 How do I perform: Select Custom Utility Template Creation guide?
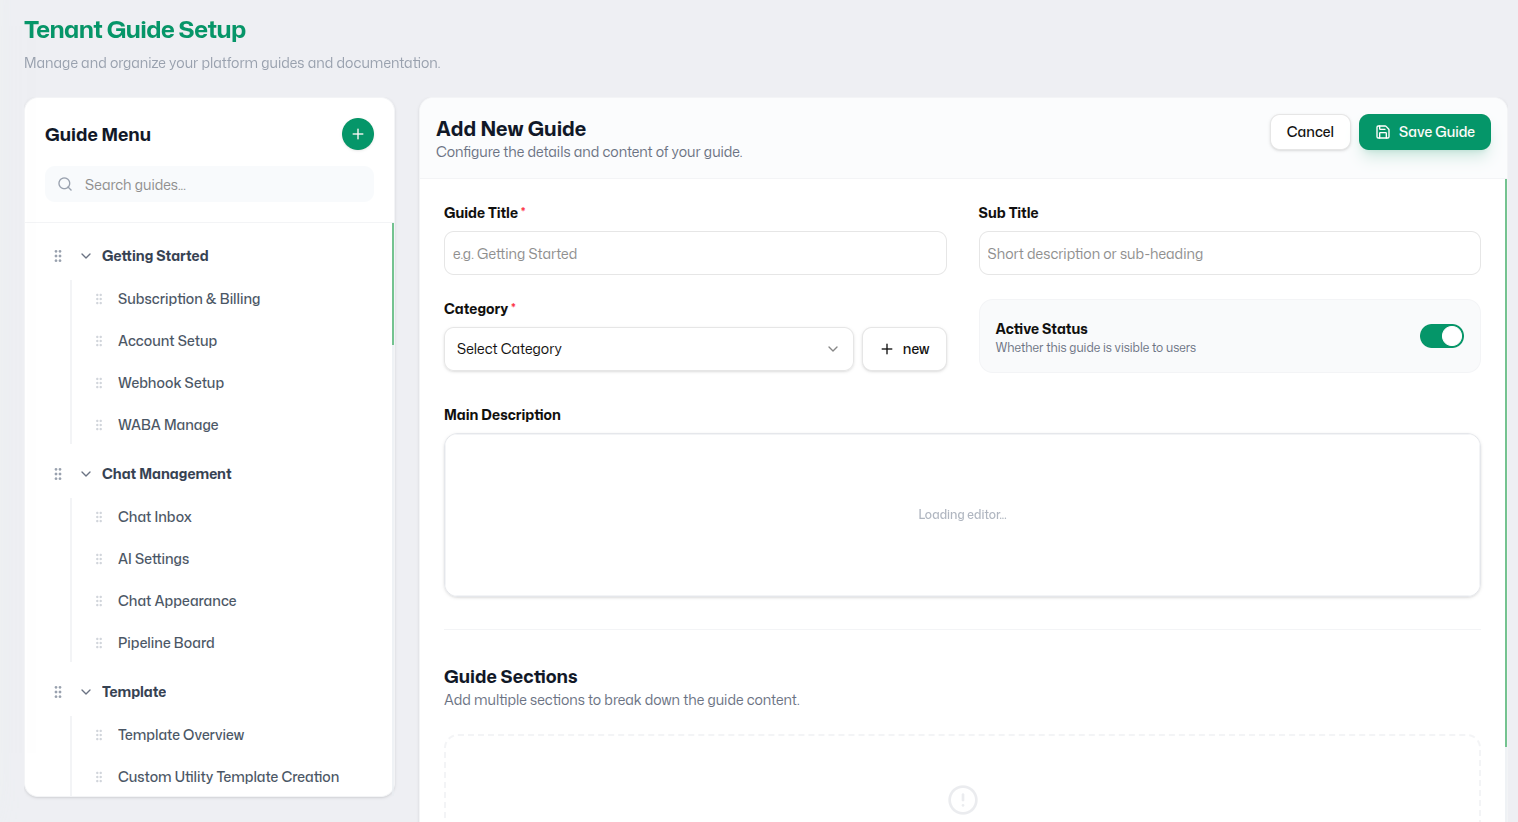pyautogui.click(x=228, y=777)
